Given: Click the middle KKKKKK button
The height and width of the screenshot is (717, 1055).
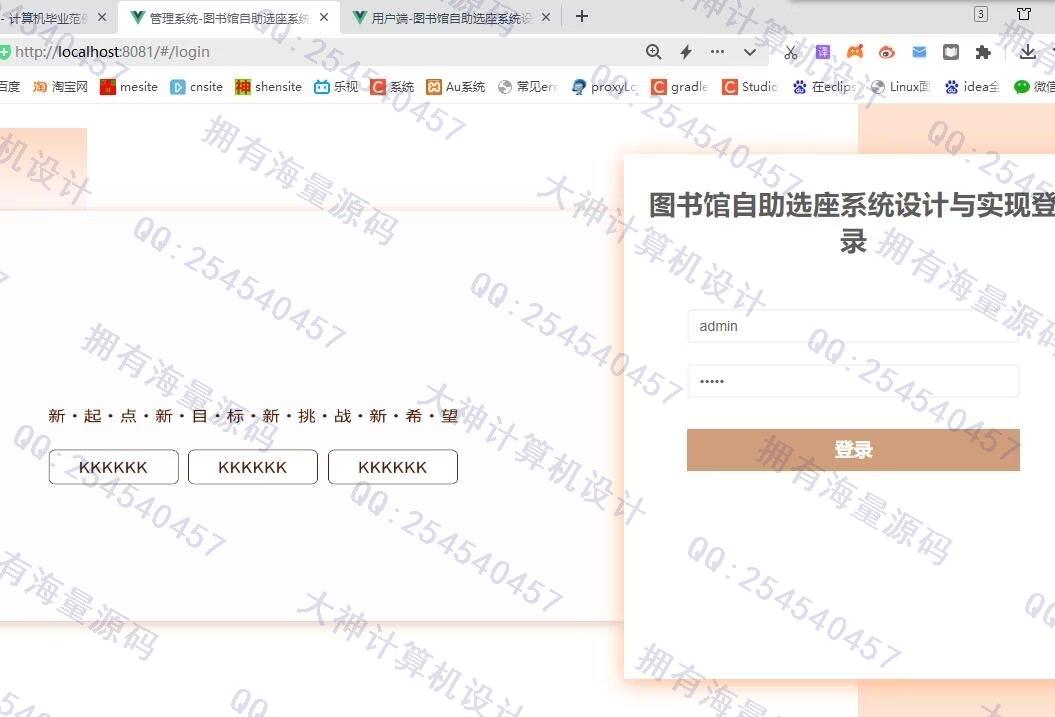Looking at the screenshot, I should point(253,467).
